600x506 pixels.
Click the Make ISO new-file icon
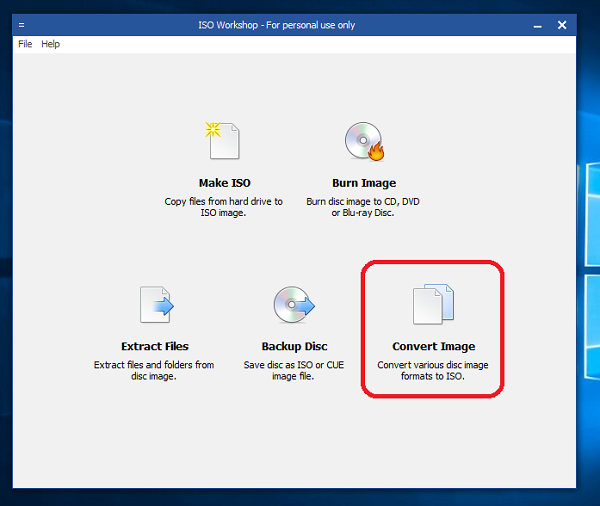coord(223,140)
